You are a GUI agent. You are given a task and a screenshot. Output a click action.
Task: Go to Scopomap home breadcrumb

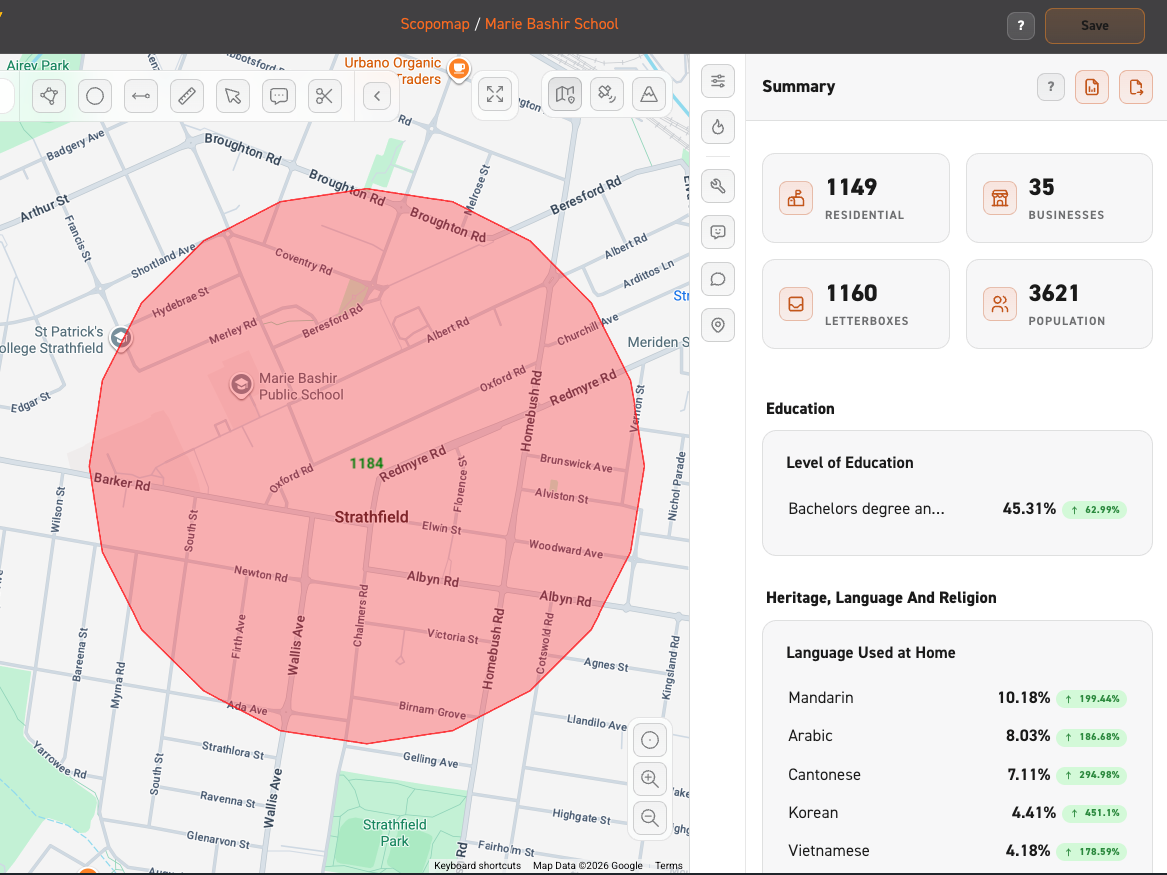pos(435,24)
